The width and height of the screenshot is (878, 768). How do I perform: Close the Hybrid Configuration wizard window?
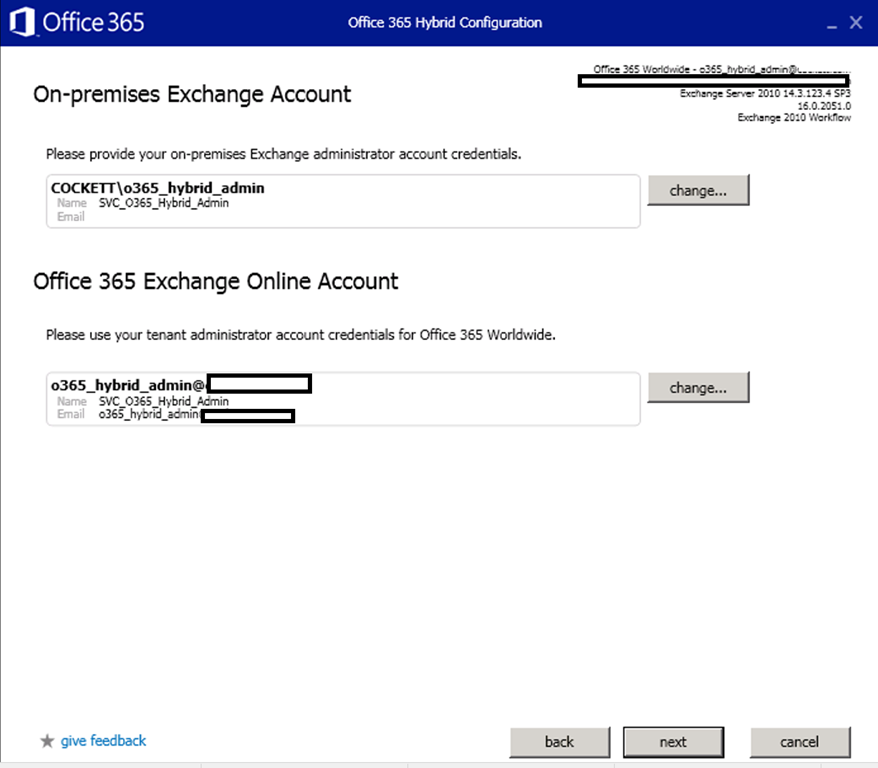(x=856, y=22)
